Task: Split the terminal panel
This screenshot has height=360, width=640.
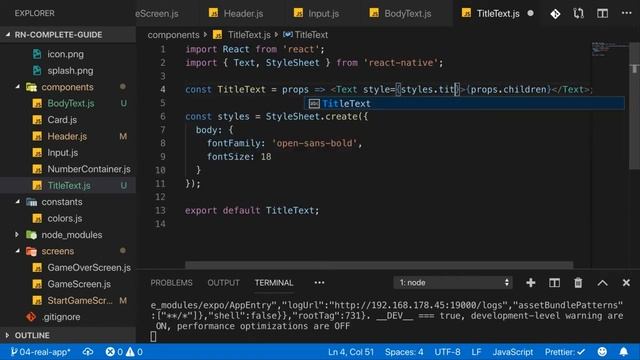Action: point(554,282)
